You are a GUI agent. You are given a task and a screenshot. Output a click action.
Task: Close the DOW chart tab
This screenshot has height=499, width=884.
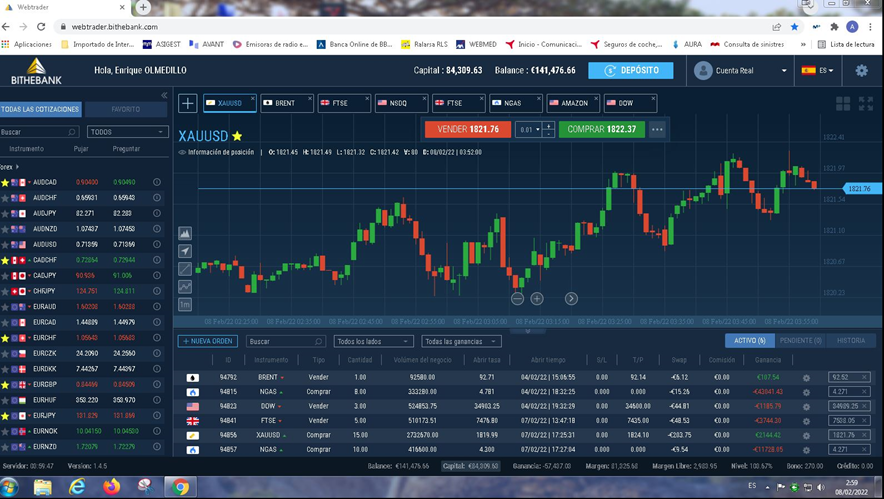tap(653, 98)
